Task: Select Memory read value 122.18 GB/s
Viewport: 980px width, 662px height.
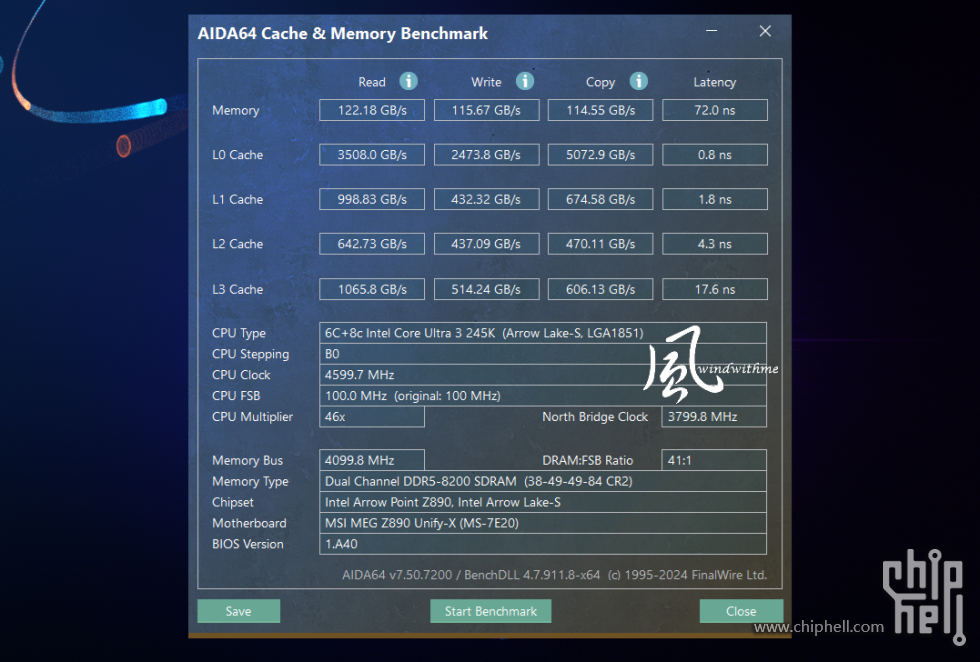Action: (372, 110)
